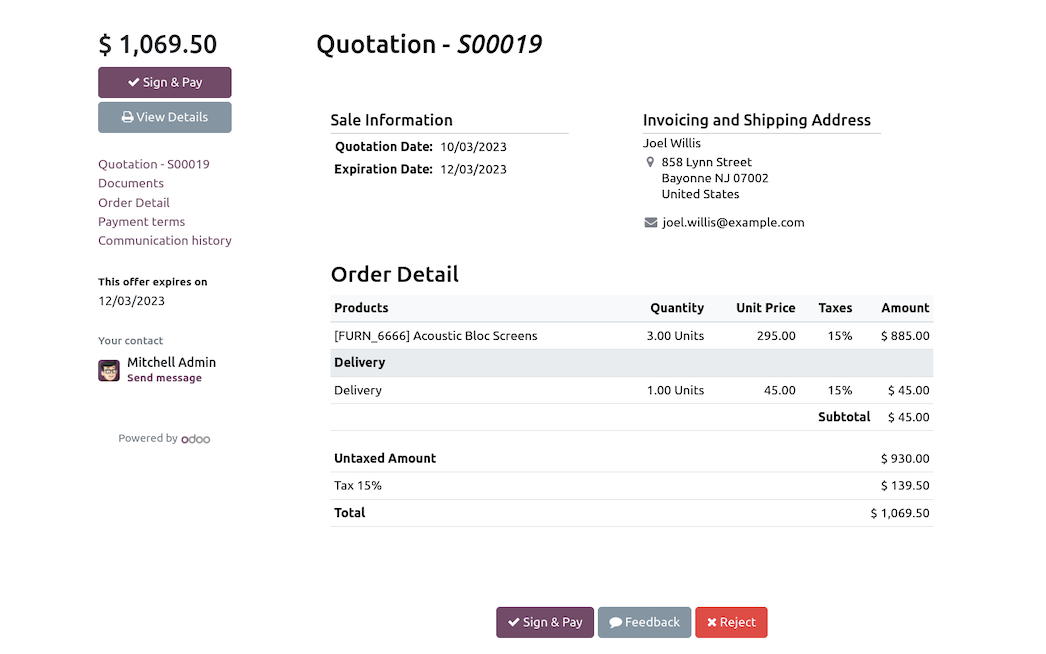The width and height of the screenshot is (1046, 654).
Task: Open the Payment terms section
Action: pyautogui.click(x=141, y=221)
